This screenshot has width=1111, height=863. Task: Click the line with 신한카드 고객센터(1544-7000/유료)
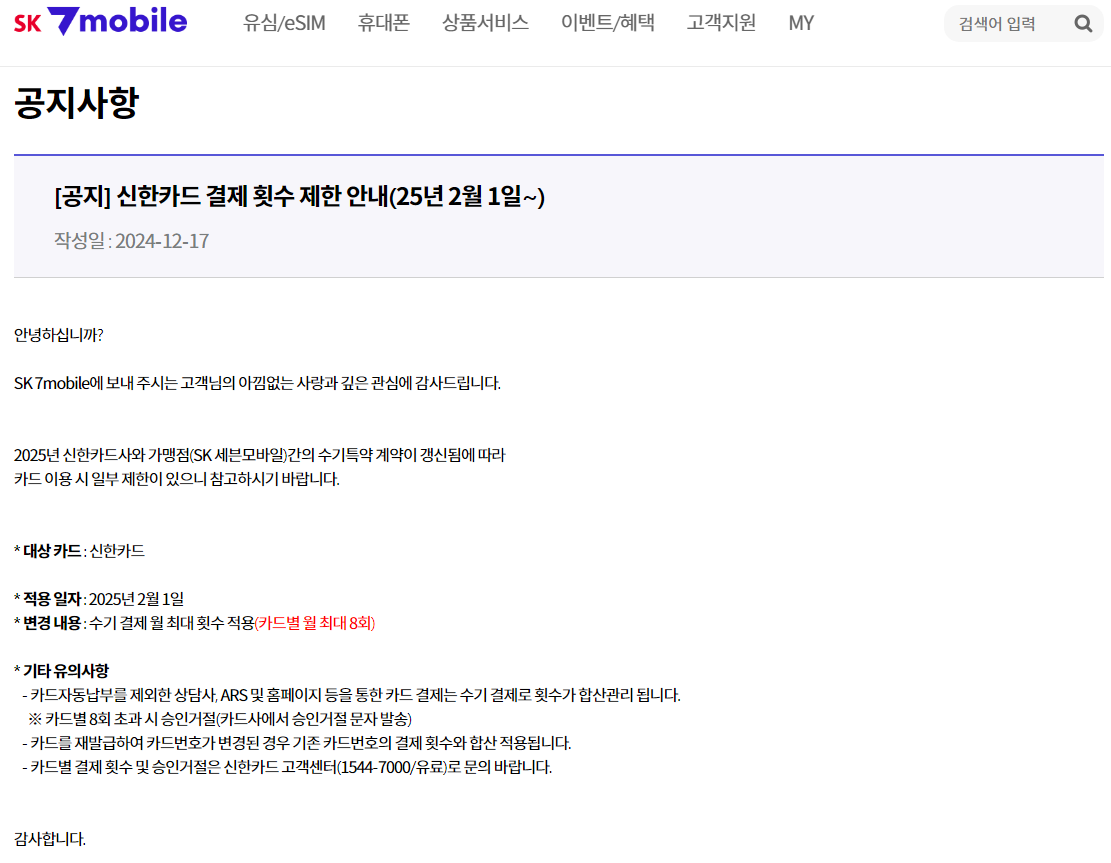[287, 767]
